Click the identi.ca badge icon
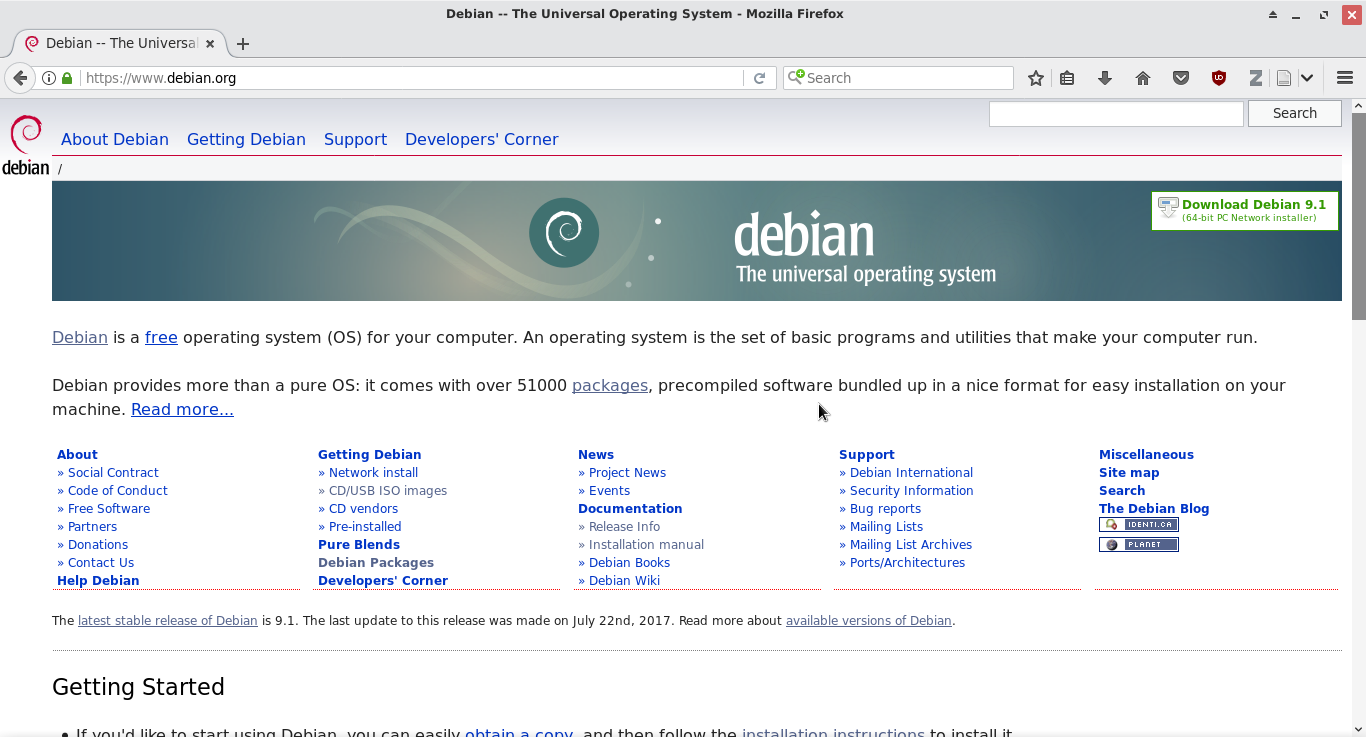 click(x=1139, y=525)
